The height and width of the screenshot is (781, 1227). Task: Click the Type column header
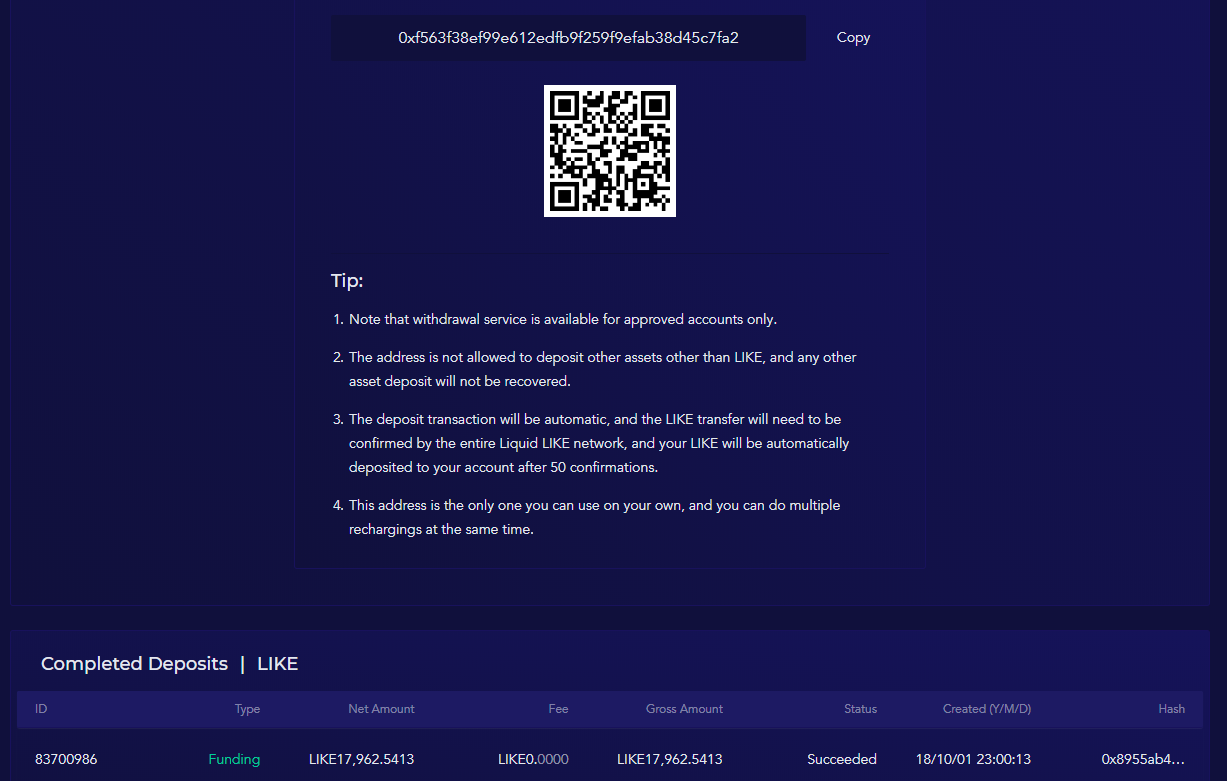pos(247,709)
